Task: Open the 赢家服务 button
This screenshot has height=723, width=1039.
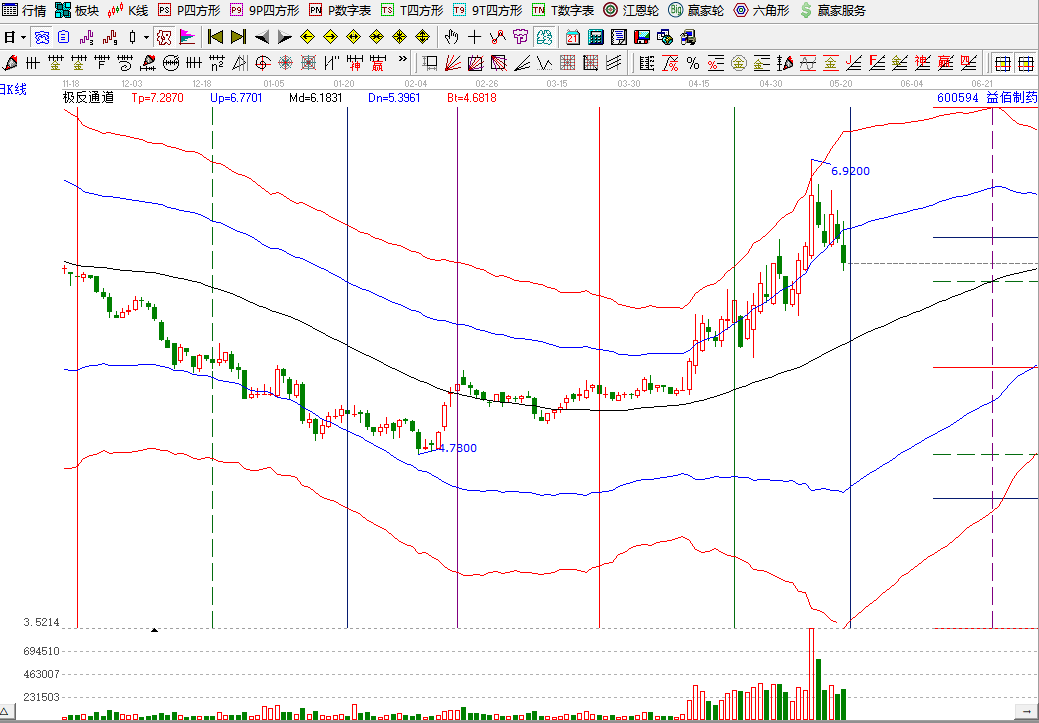Action: [832, 11]
